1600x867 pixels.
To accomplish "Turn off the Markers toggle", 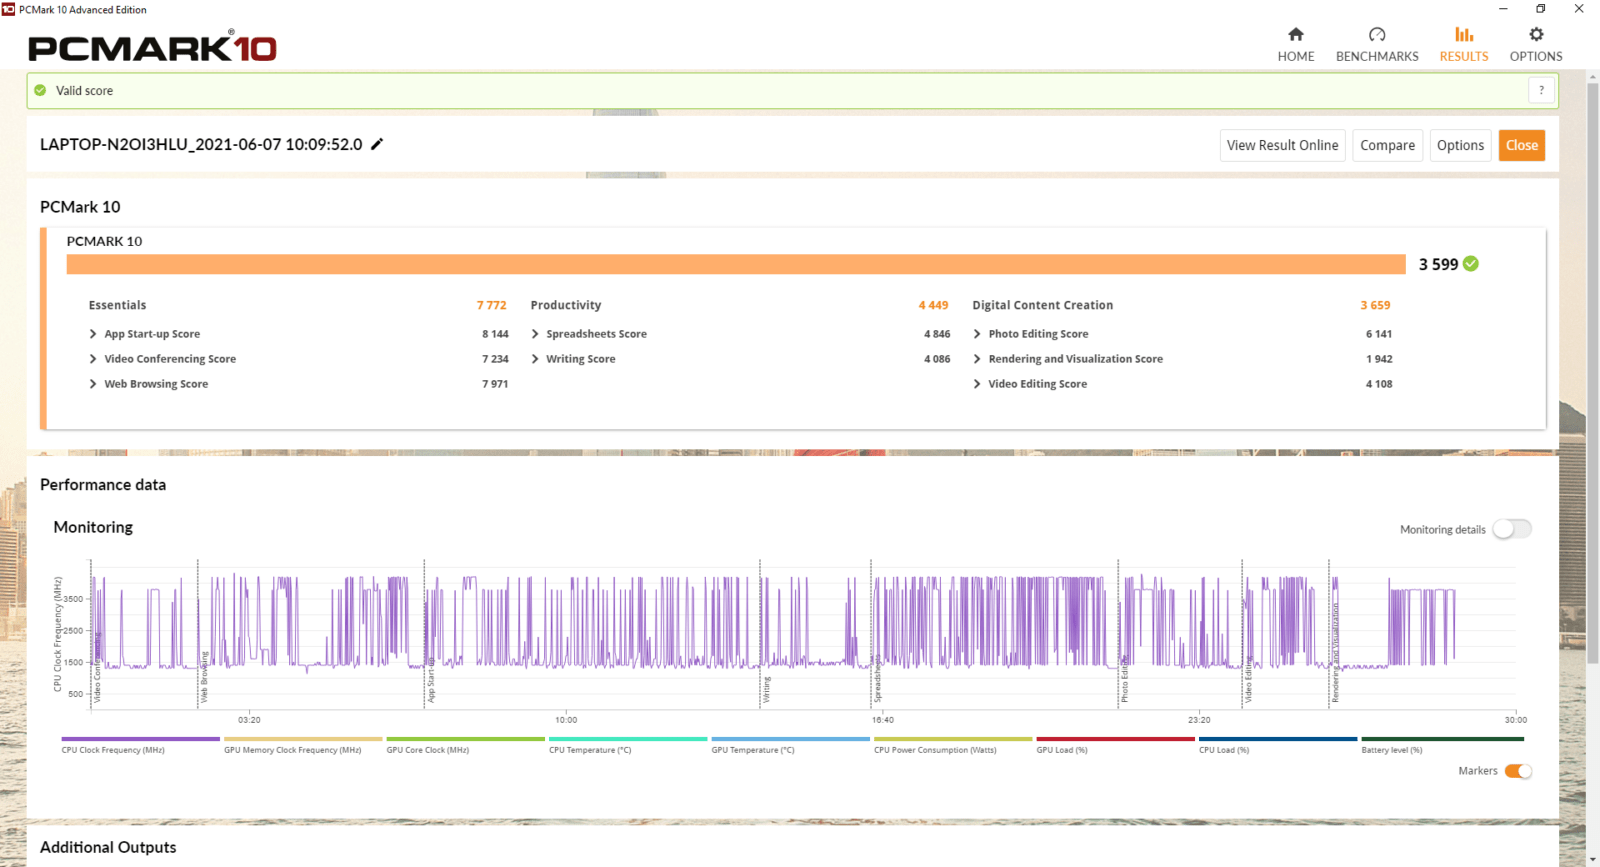I will pyautogui.click(x=1518, y=771).
